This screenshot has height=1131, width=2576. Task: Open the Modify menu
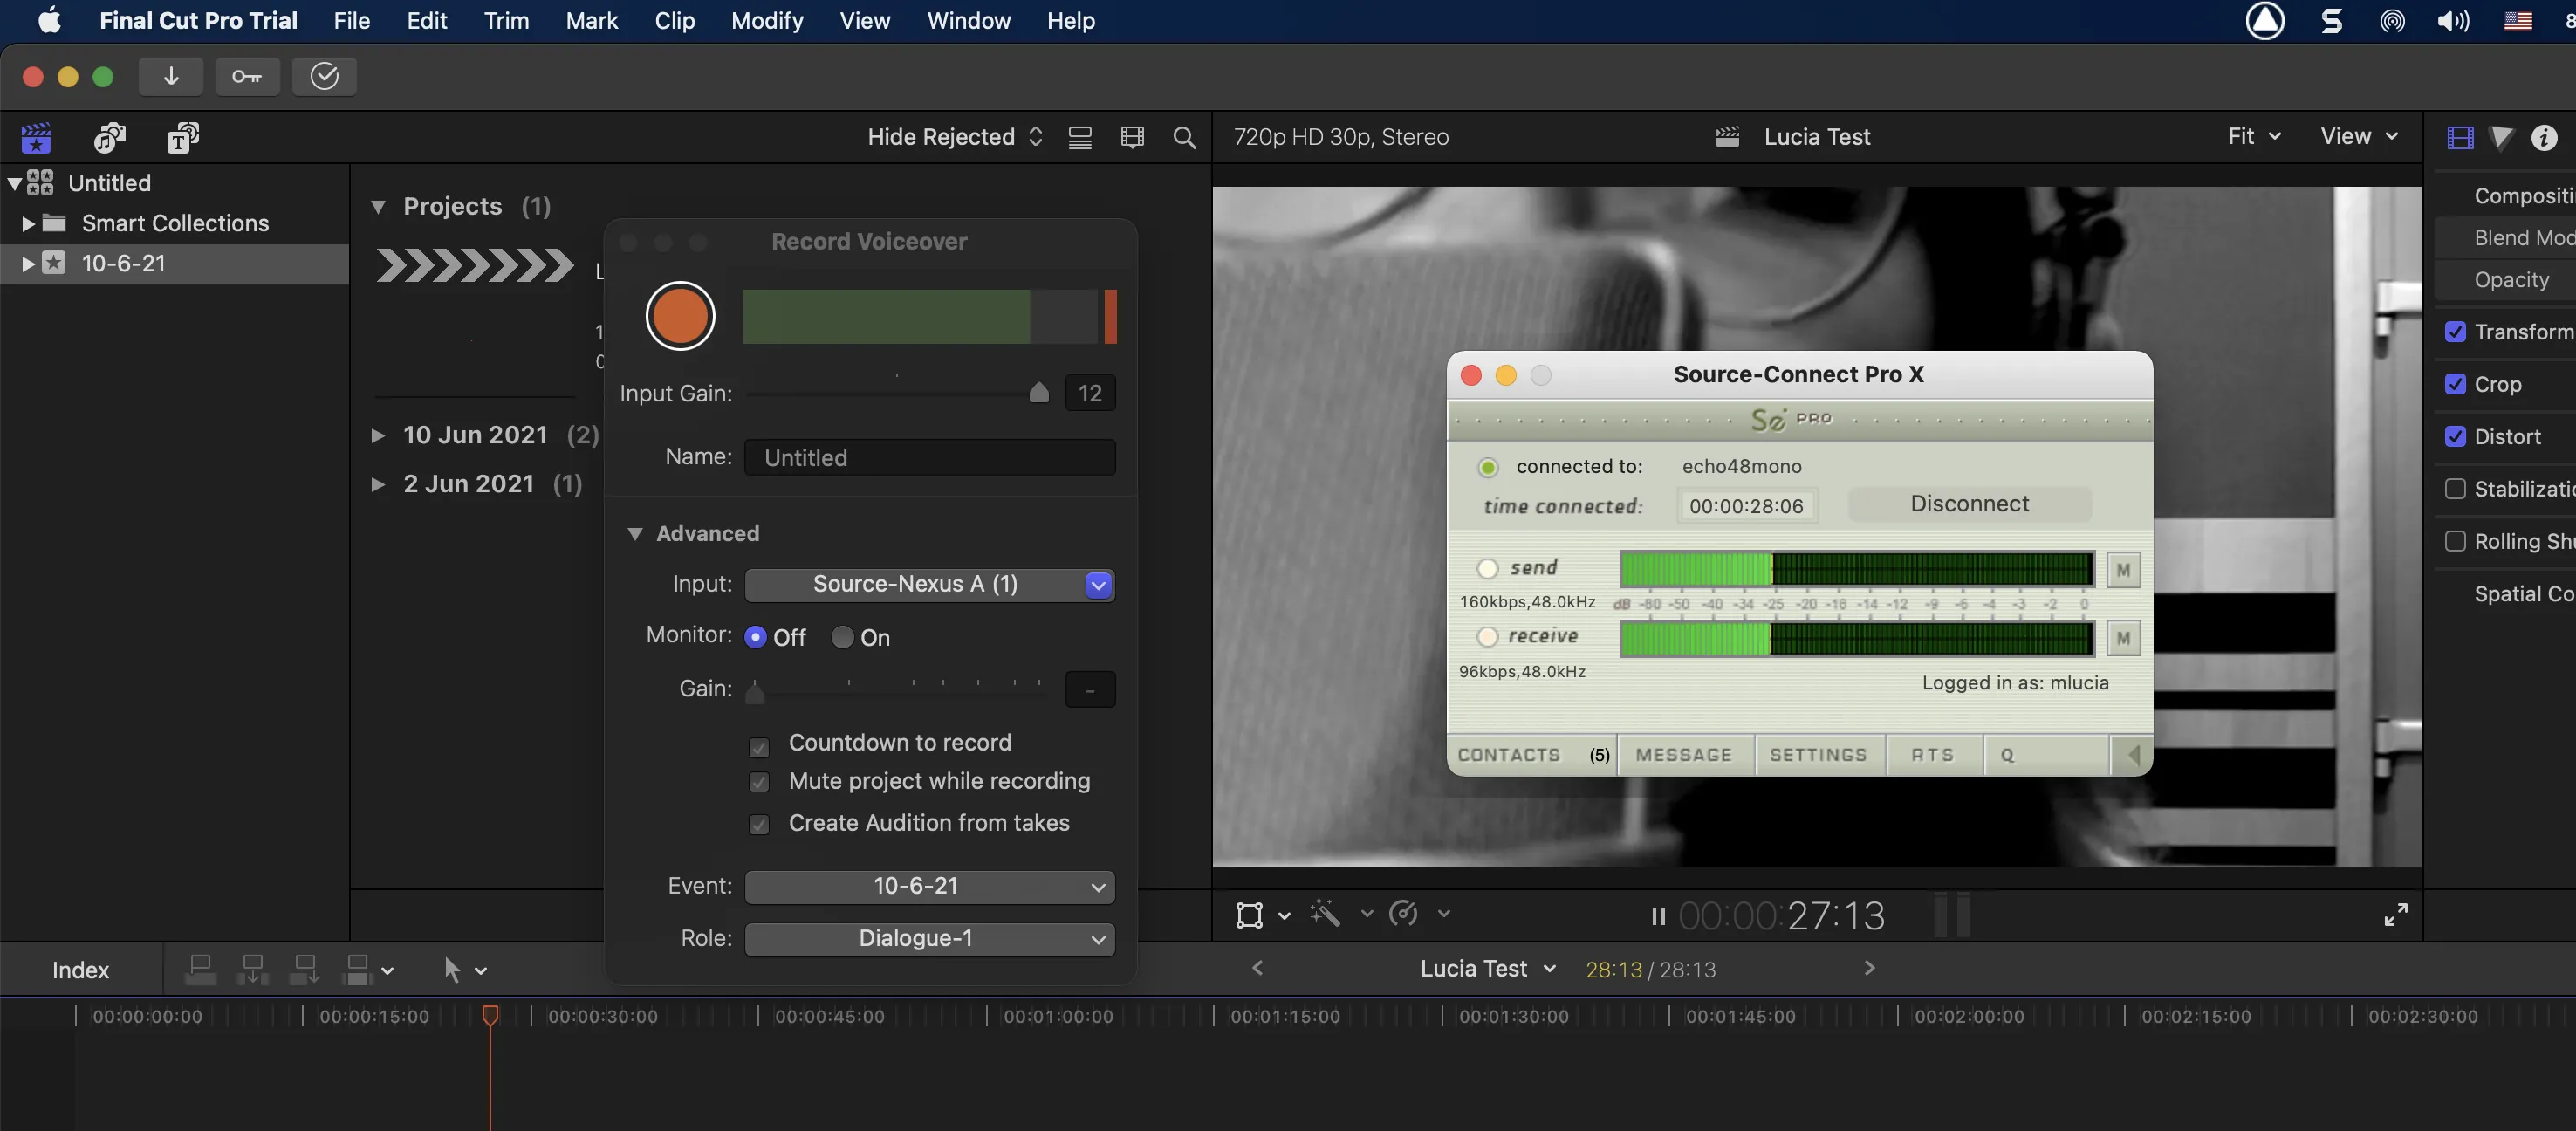(767, 20)
